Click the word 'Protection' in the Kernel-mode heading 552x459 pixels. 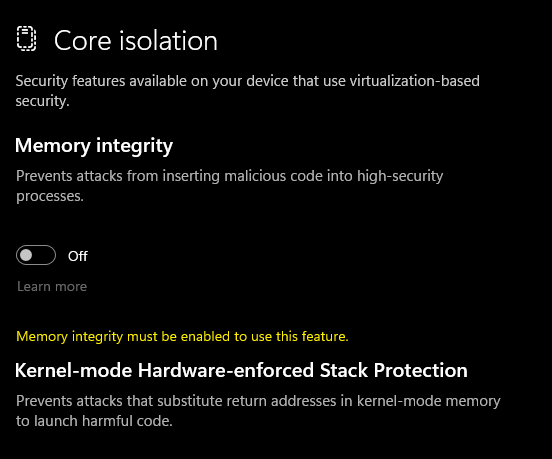(421, 370)
